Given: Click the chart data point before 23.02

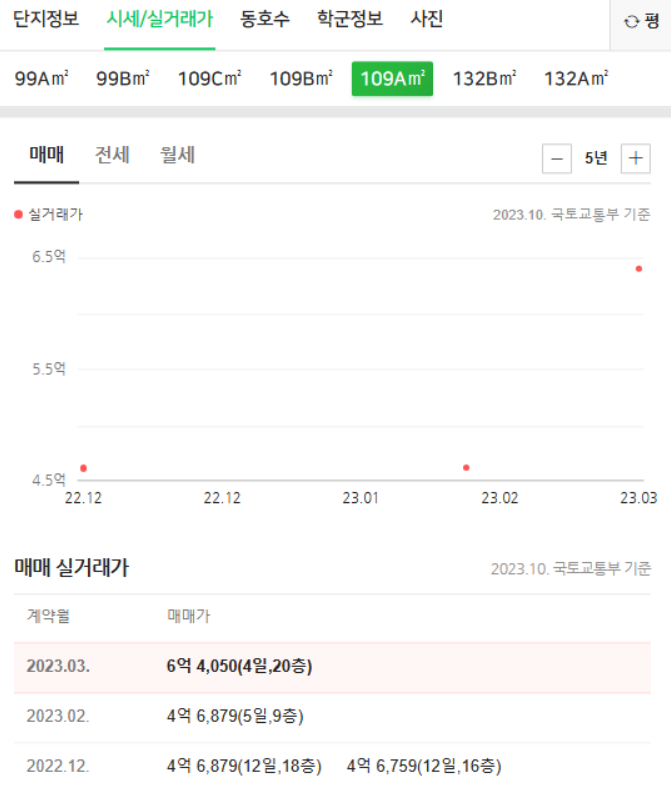Looking at the screenshot, I should 466,468.
